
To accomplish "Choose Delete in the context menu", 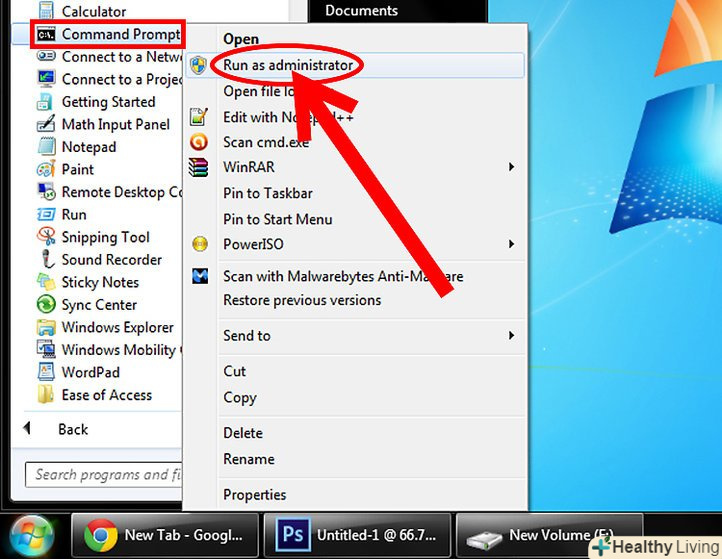I will coord(355,433).
